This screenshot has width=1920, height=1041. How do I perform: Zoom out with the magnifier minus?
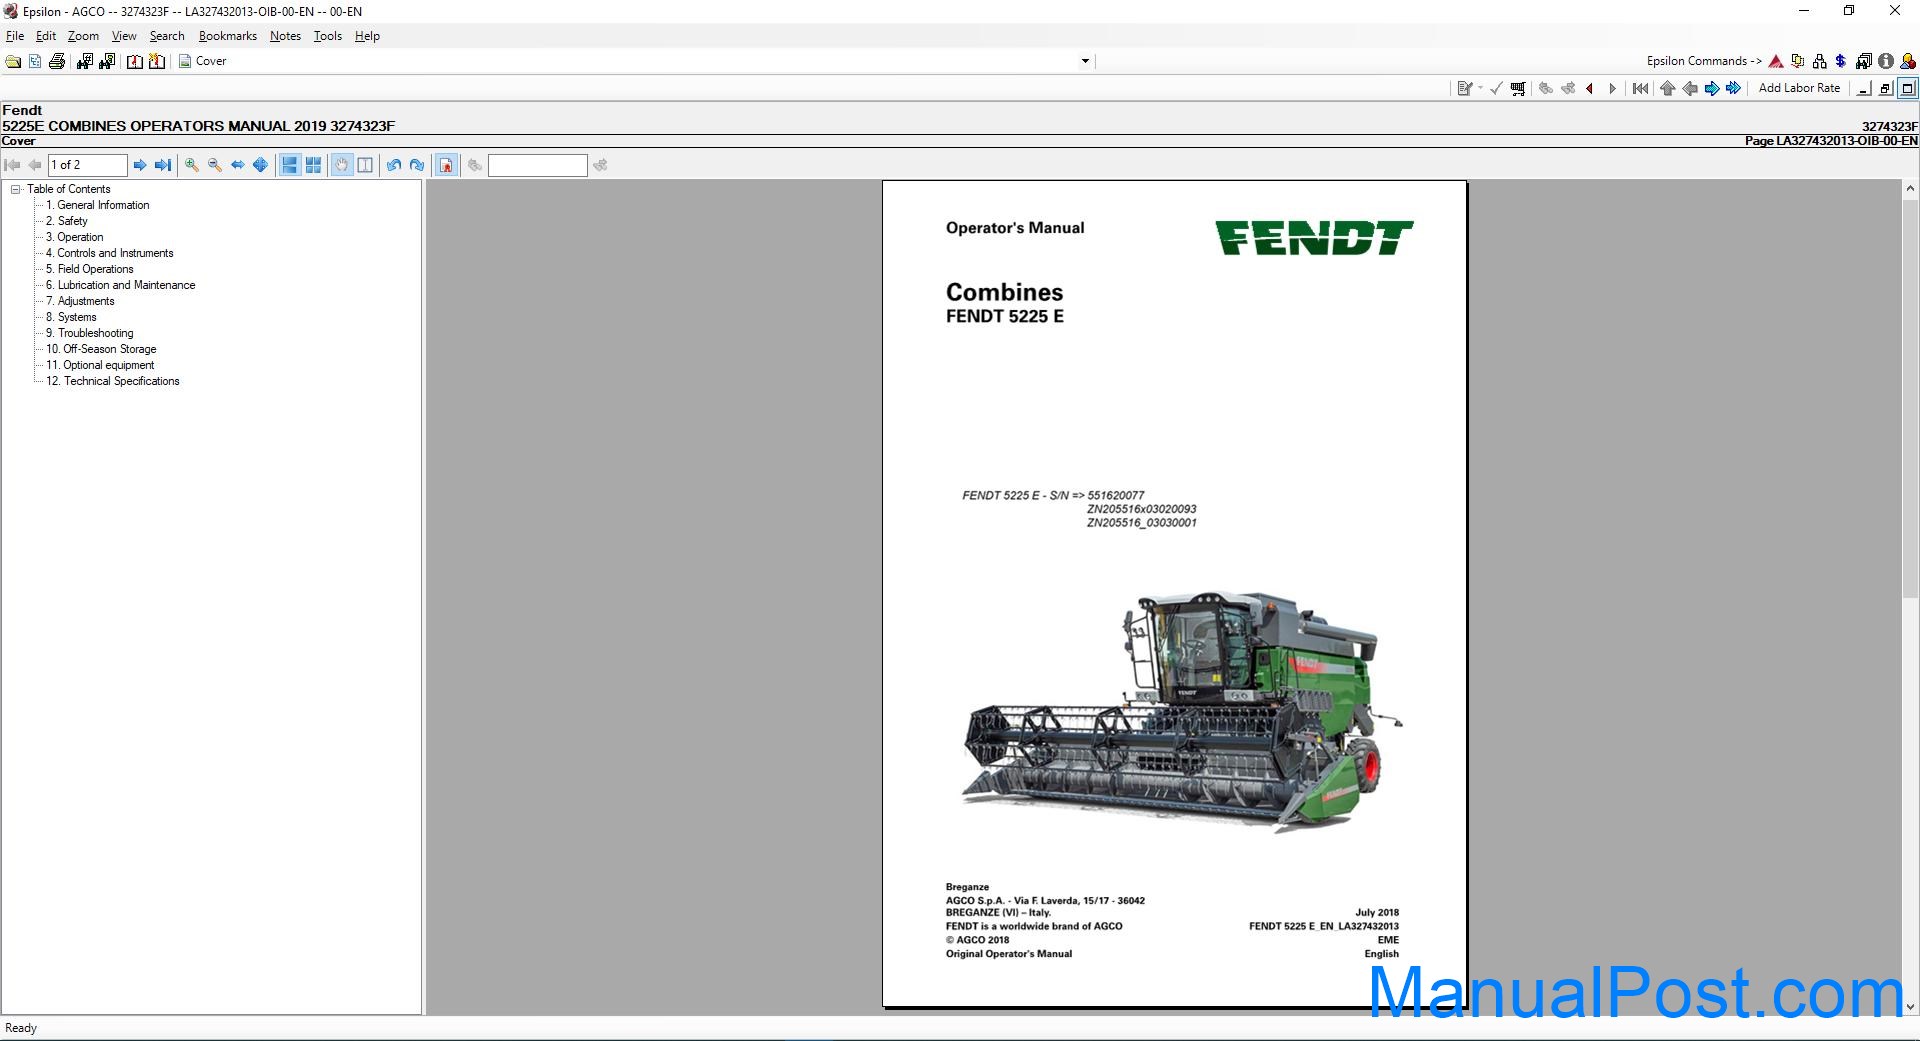(215, 165)
